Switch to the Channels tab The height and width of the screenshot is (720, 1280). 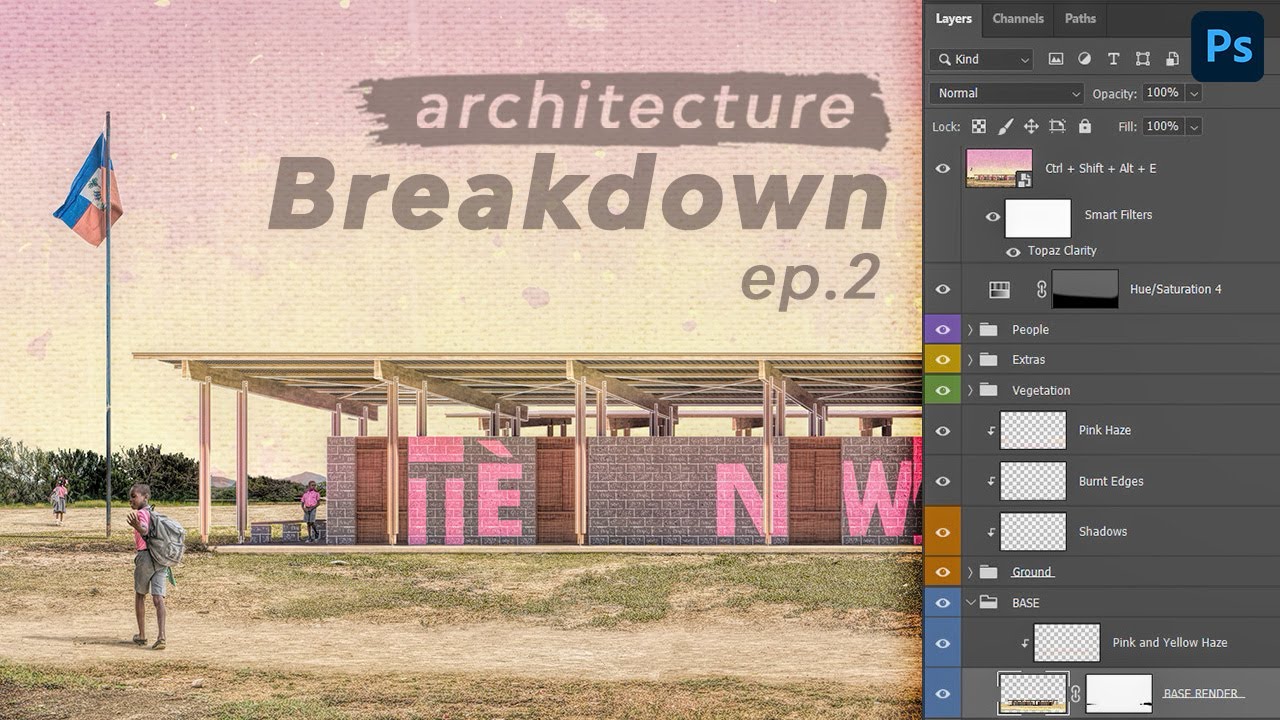(1017, 18)
